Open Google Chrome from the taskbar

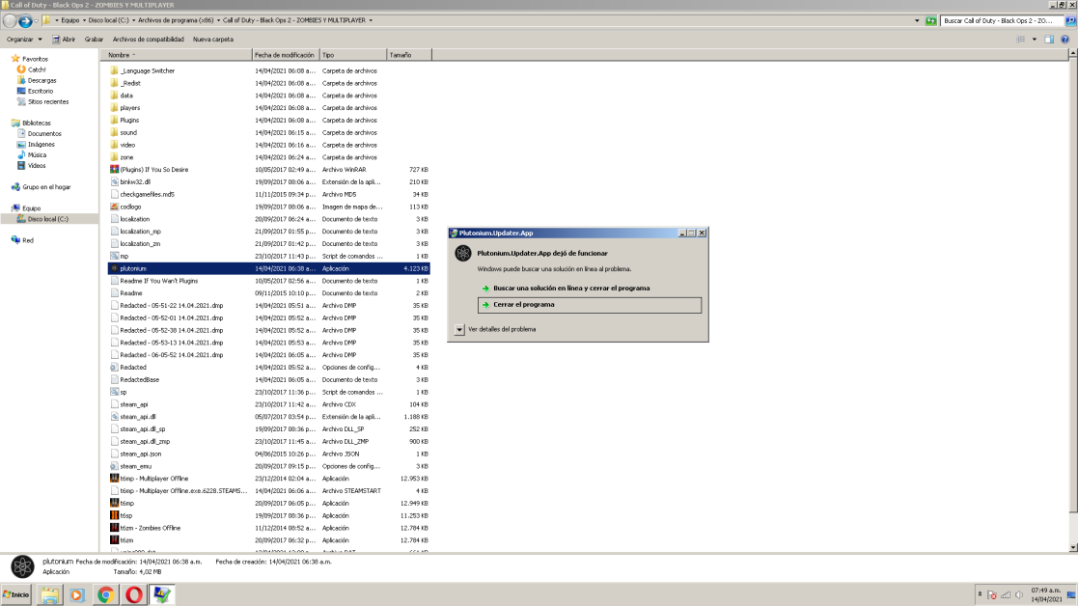click(104, 595)
